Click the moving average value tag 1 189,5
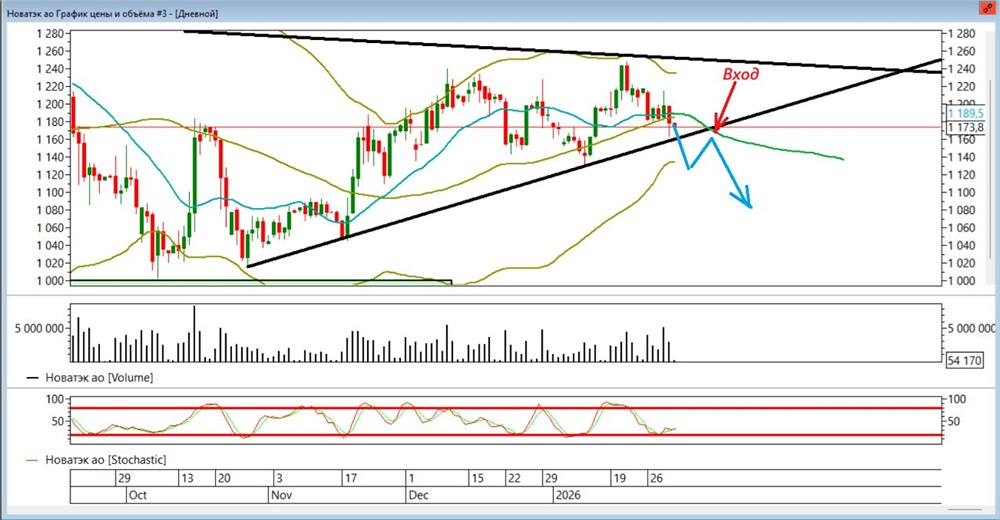Screen dimensions: 1000x520 [x=965, y=113]
